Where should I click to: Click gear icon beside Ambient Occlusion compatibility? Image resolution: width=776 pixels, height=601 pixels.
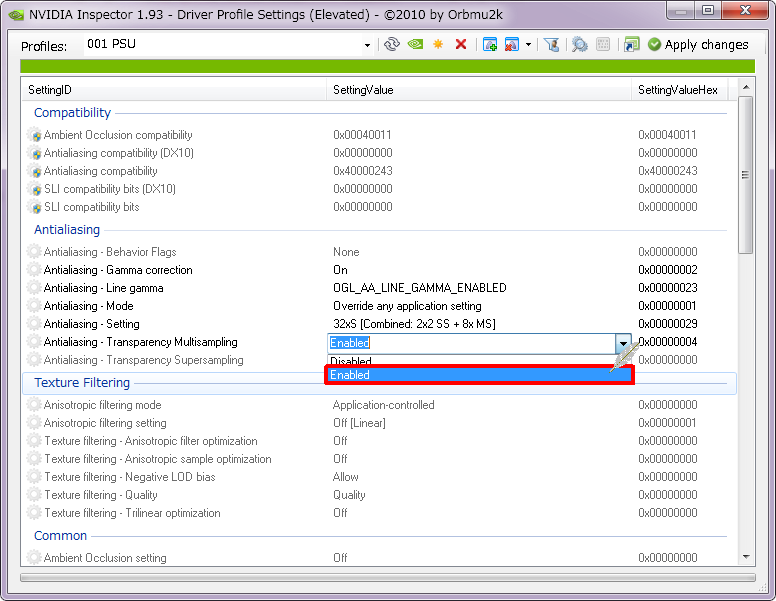(x=34, y=135)
